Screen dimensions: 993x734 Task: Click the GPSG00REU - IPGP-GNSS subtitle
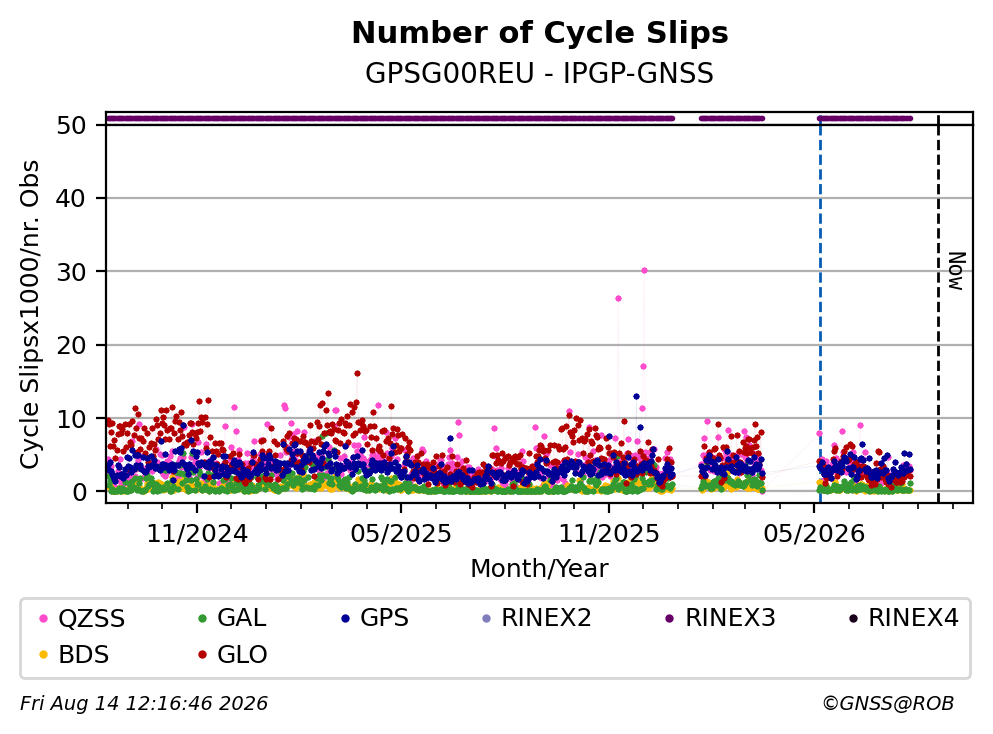point(540,73)
